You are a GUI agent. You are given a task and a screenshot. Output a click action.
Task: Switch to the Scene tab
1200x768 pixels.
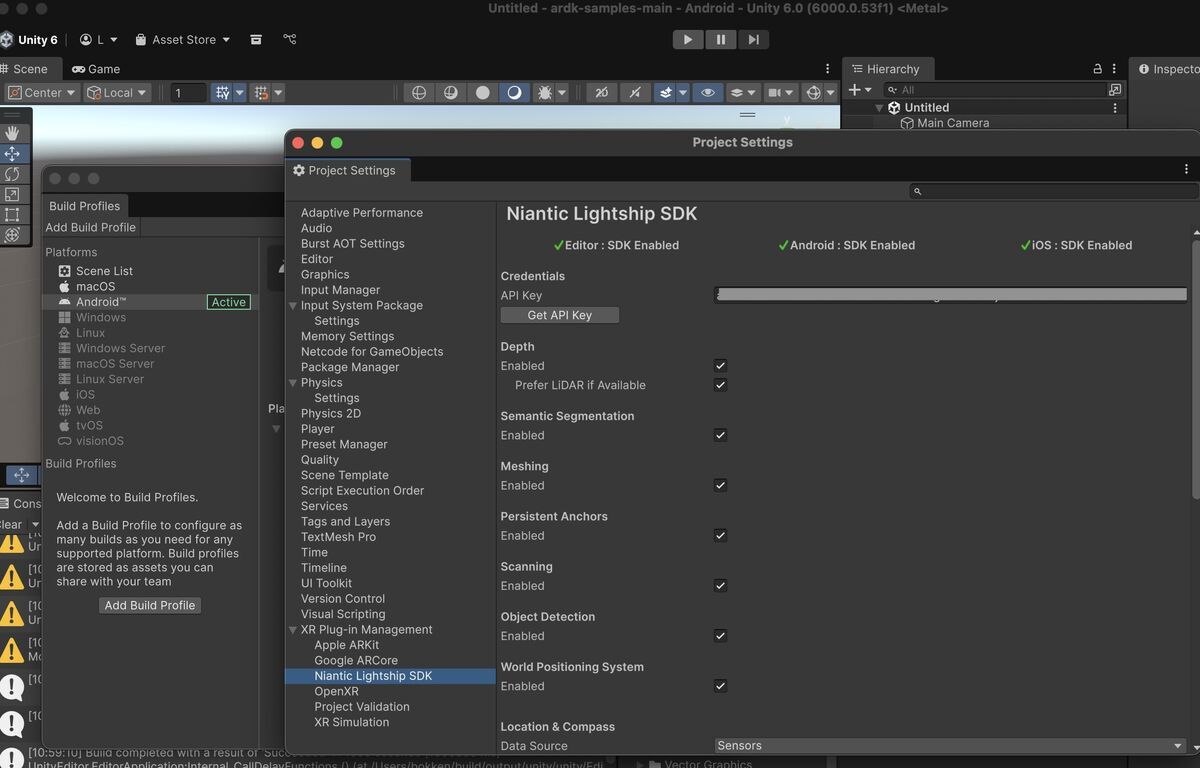[30, 69]
